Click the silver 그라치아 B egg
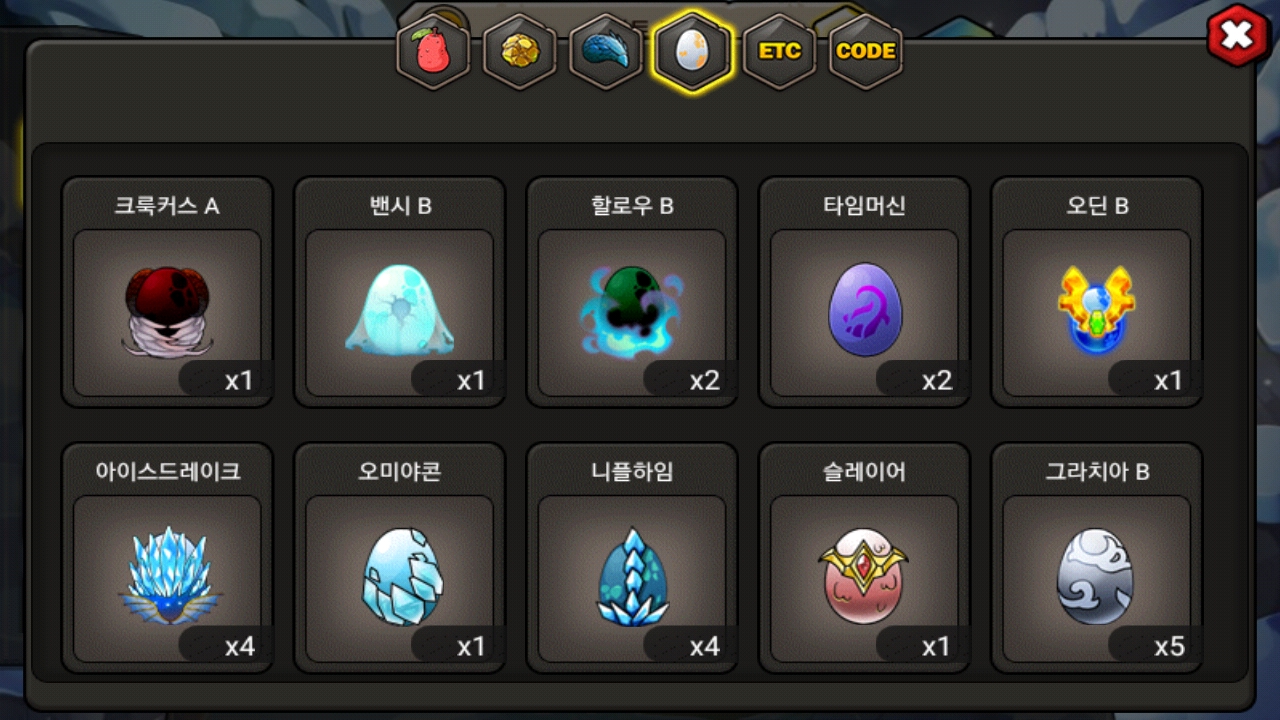 [x=1096, y=577]
